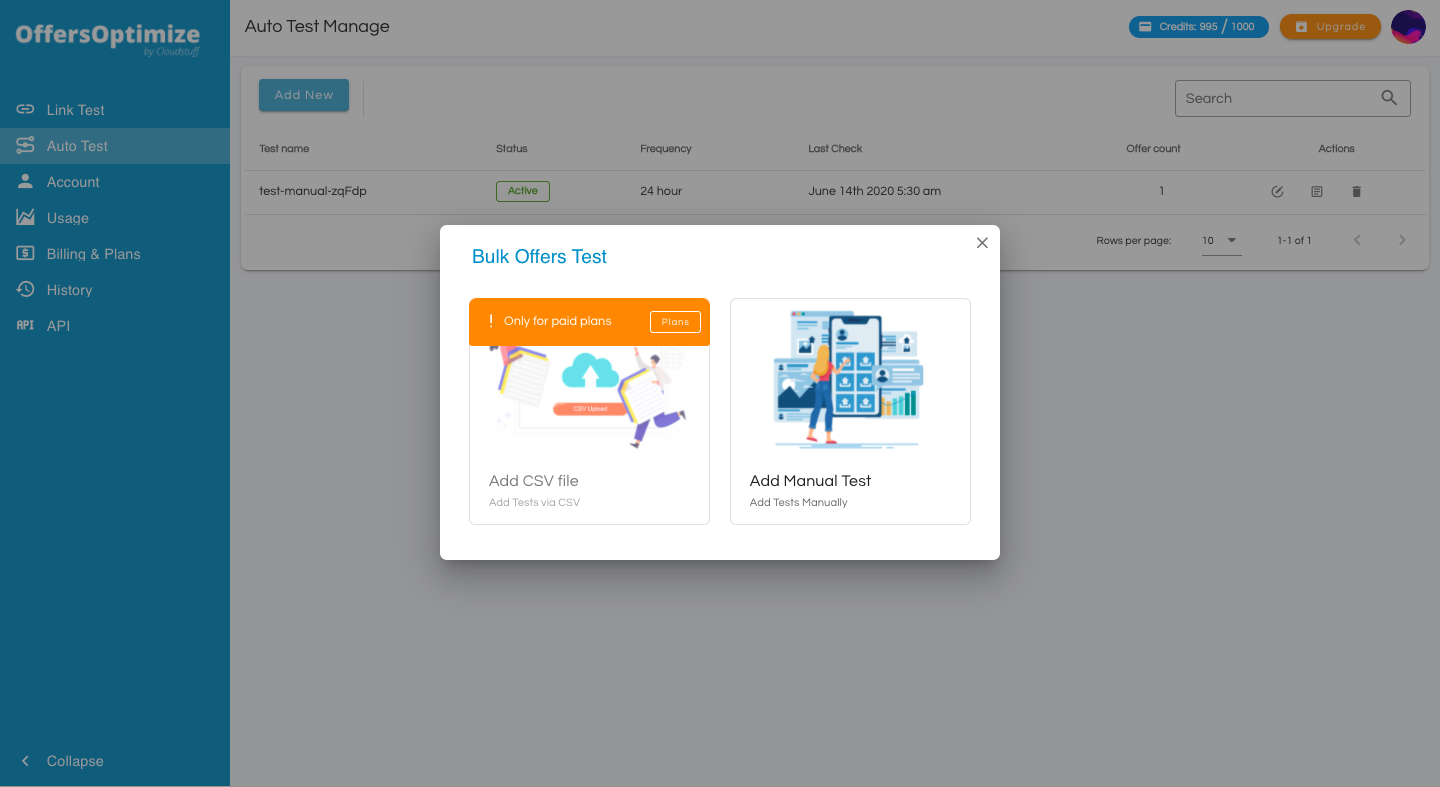
Task: Click the Add New button
Action: coord(304,95)
